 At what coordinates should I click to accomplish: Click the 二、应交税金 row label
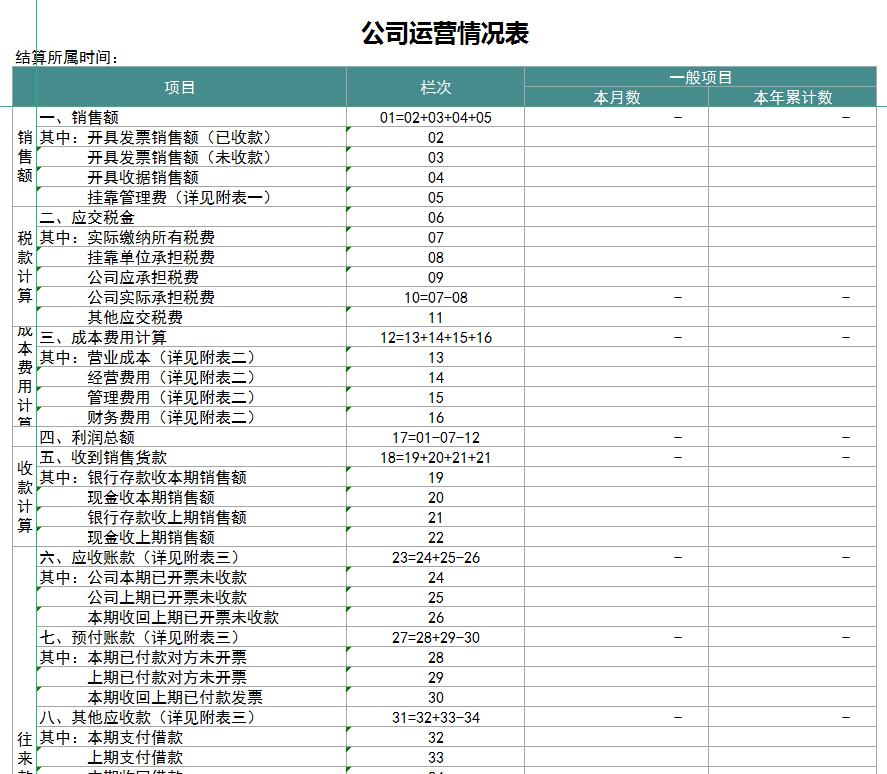click(x=83, y=217)
